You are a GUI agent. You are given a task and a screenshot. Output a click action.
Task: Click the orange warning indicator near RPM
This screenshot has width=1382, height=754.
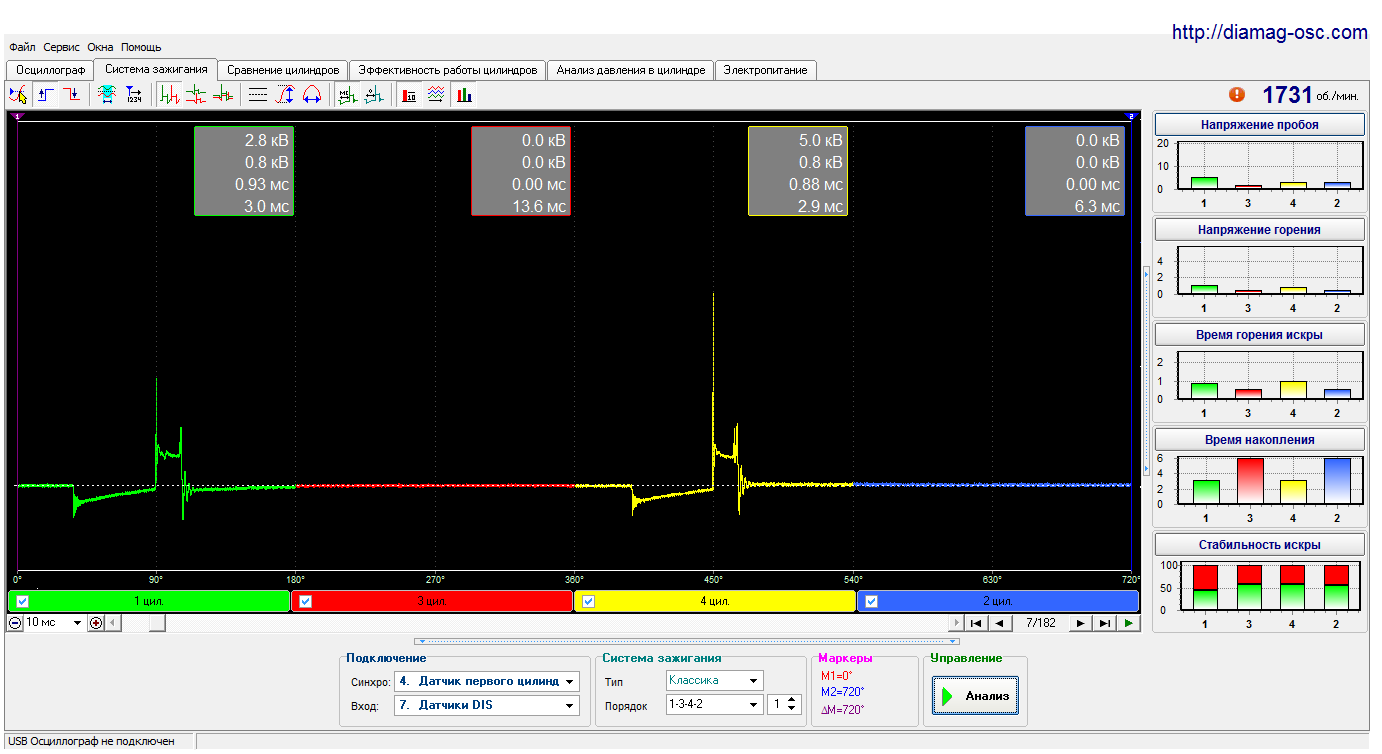(x=1237, y=94)
